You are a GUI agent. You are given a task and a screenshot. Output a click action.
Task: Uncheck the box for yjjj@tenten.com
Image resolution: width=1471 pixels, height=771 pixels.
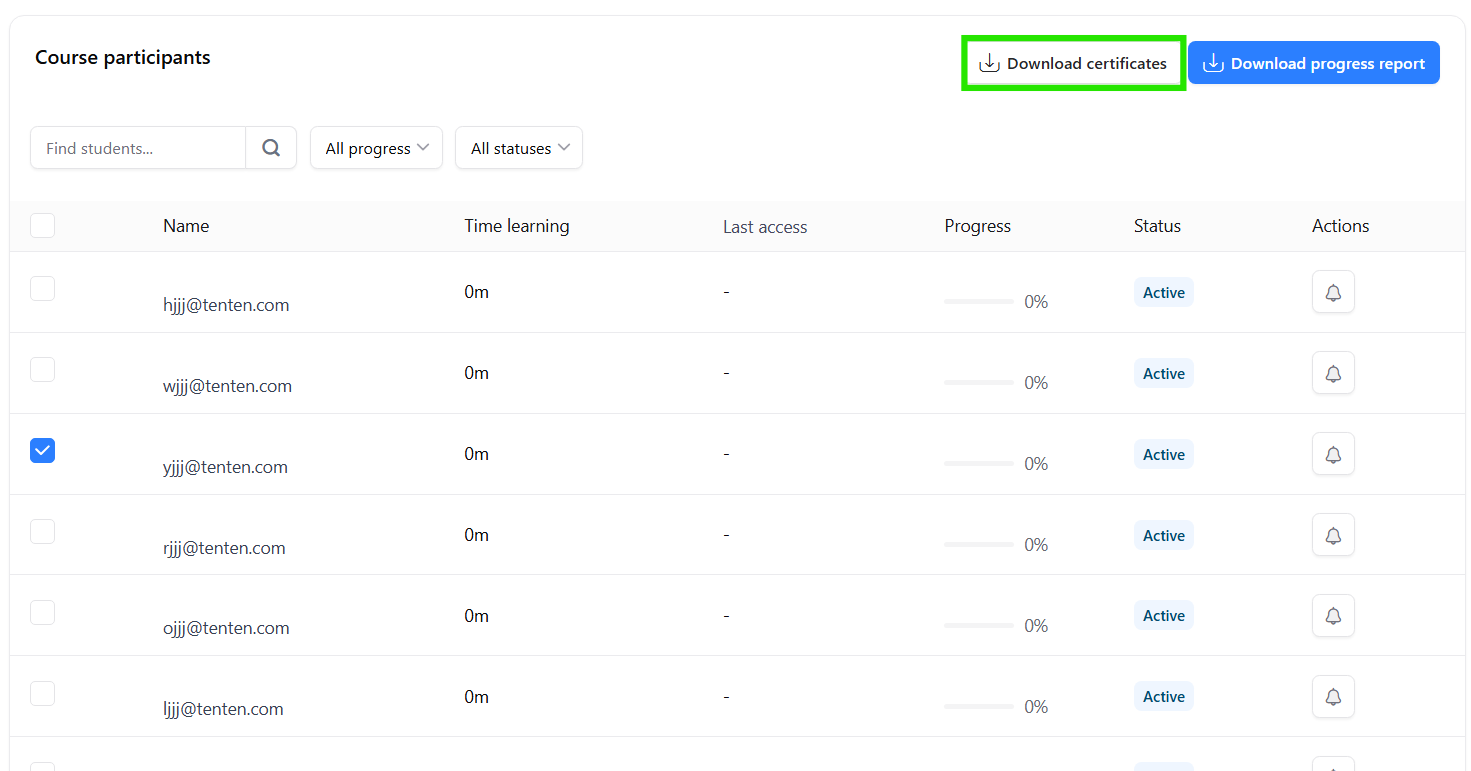click(42, 451)
